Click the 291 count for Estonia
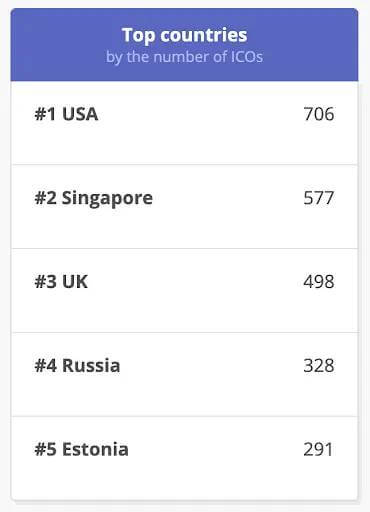 (x=318, y=449)
